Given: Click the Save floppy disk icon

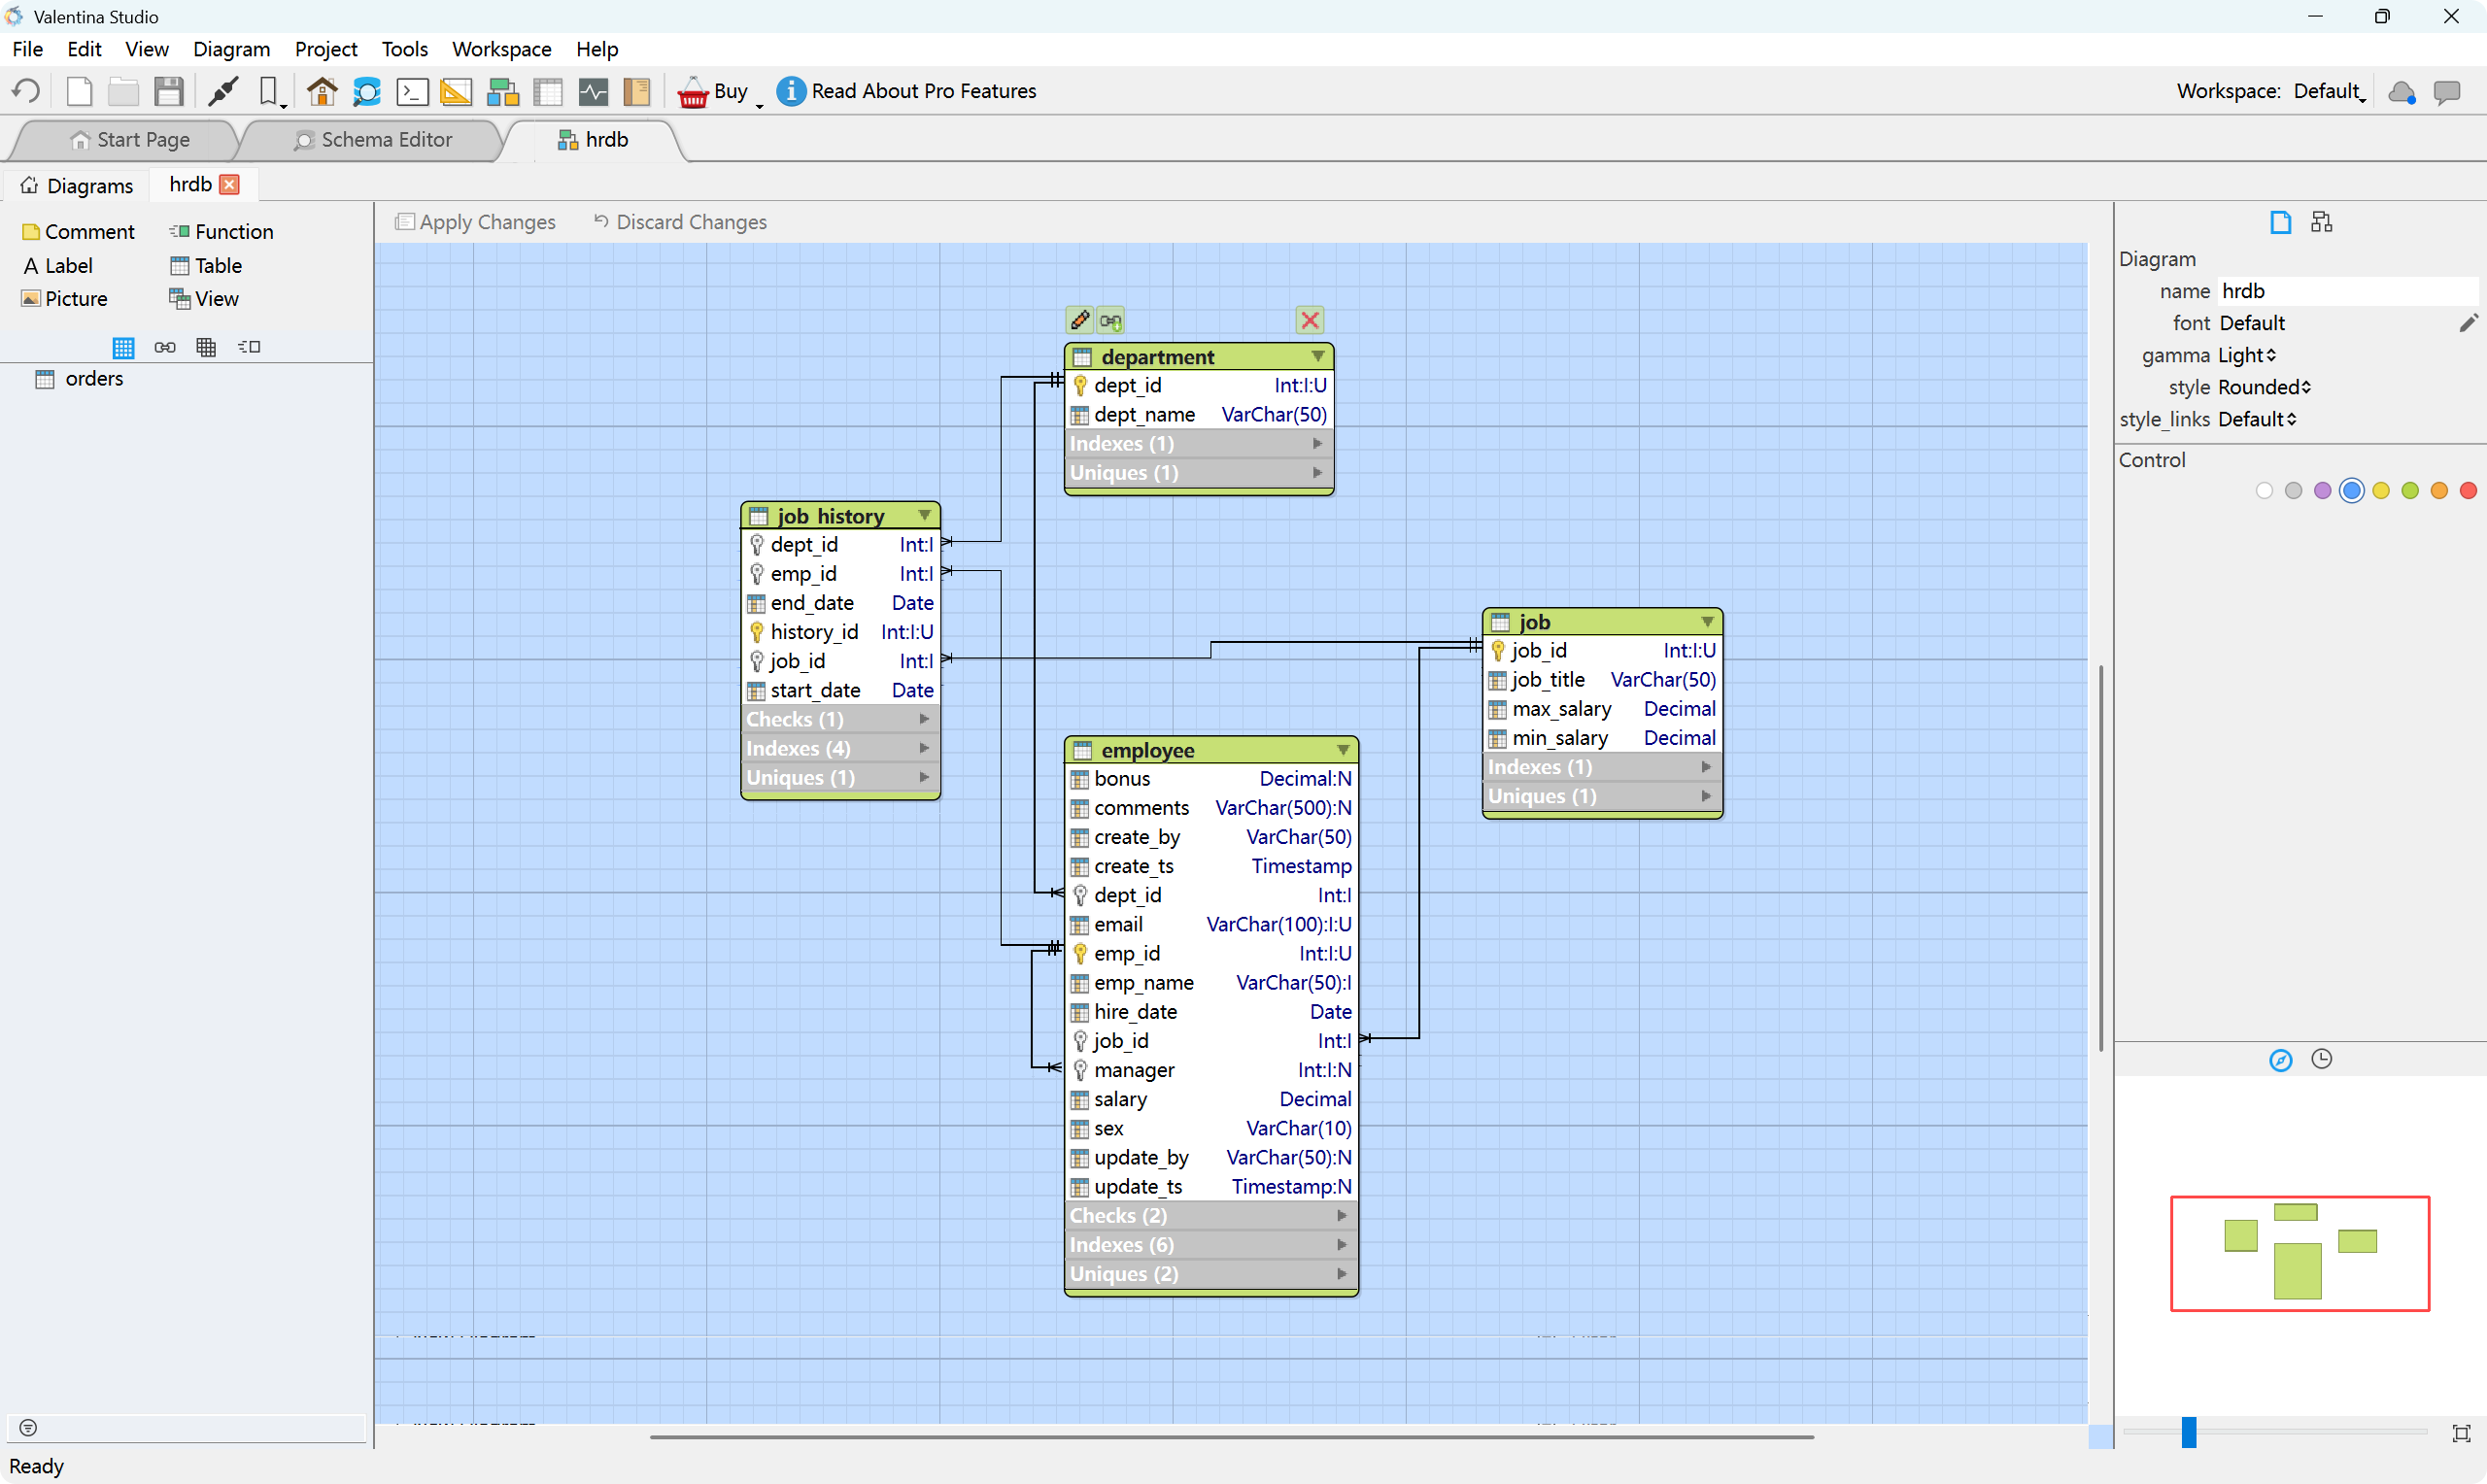Looking at the screenshot, I should point(169,91).
